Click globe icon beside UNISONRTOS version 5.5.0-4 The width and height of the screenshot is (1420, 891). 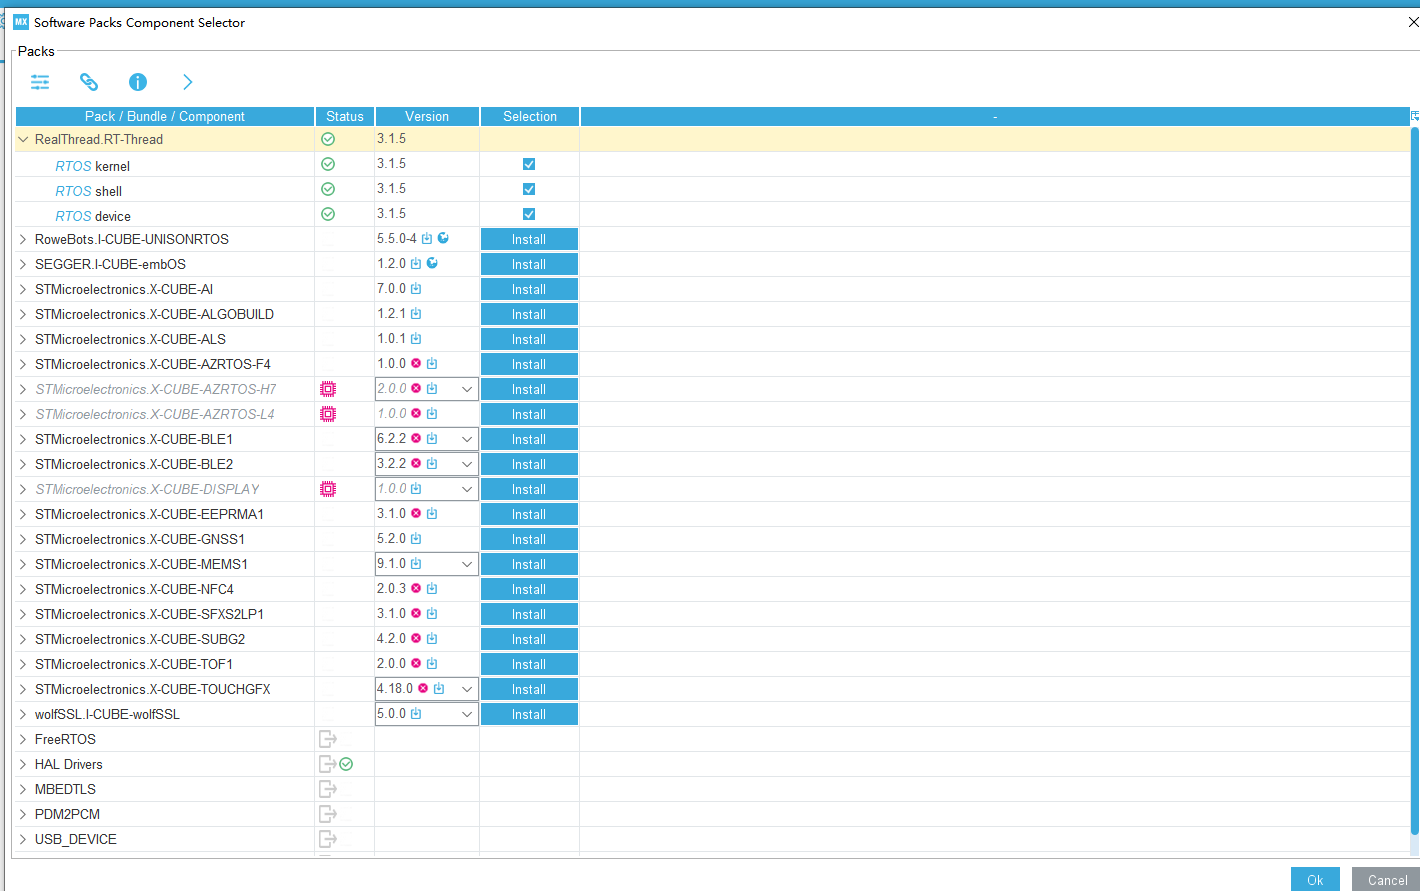click(443, 238)
